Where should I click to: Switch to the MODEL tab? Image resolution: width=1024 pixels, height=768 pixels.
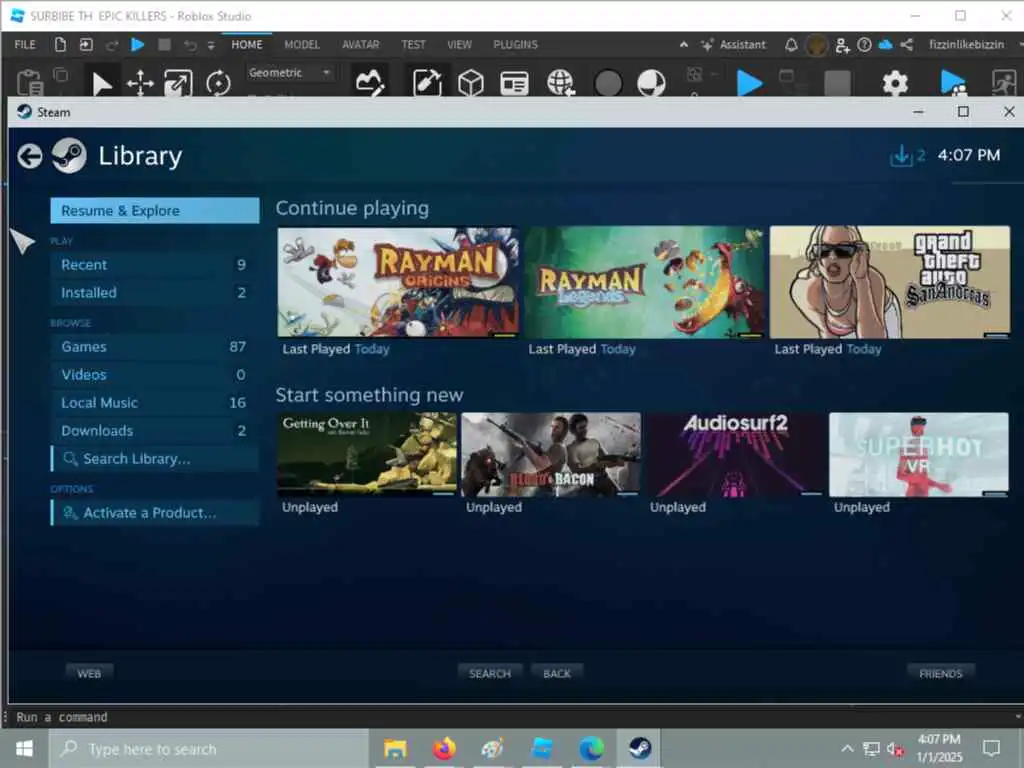302,44
